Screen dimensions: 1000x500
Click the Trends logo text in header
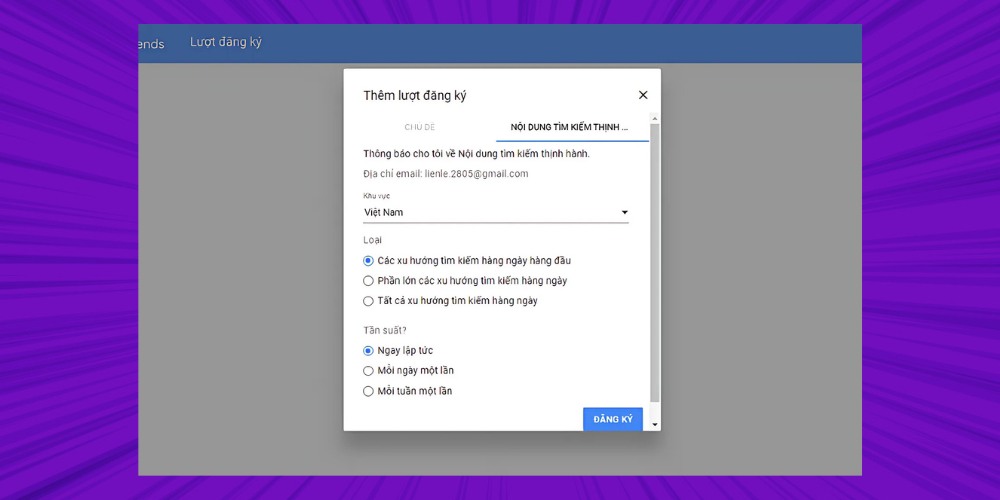[x=151, y=44]
